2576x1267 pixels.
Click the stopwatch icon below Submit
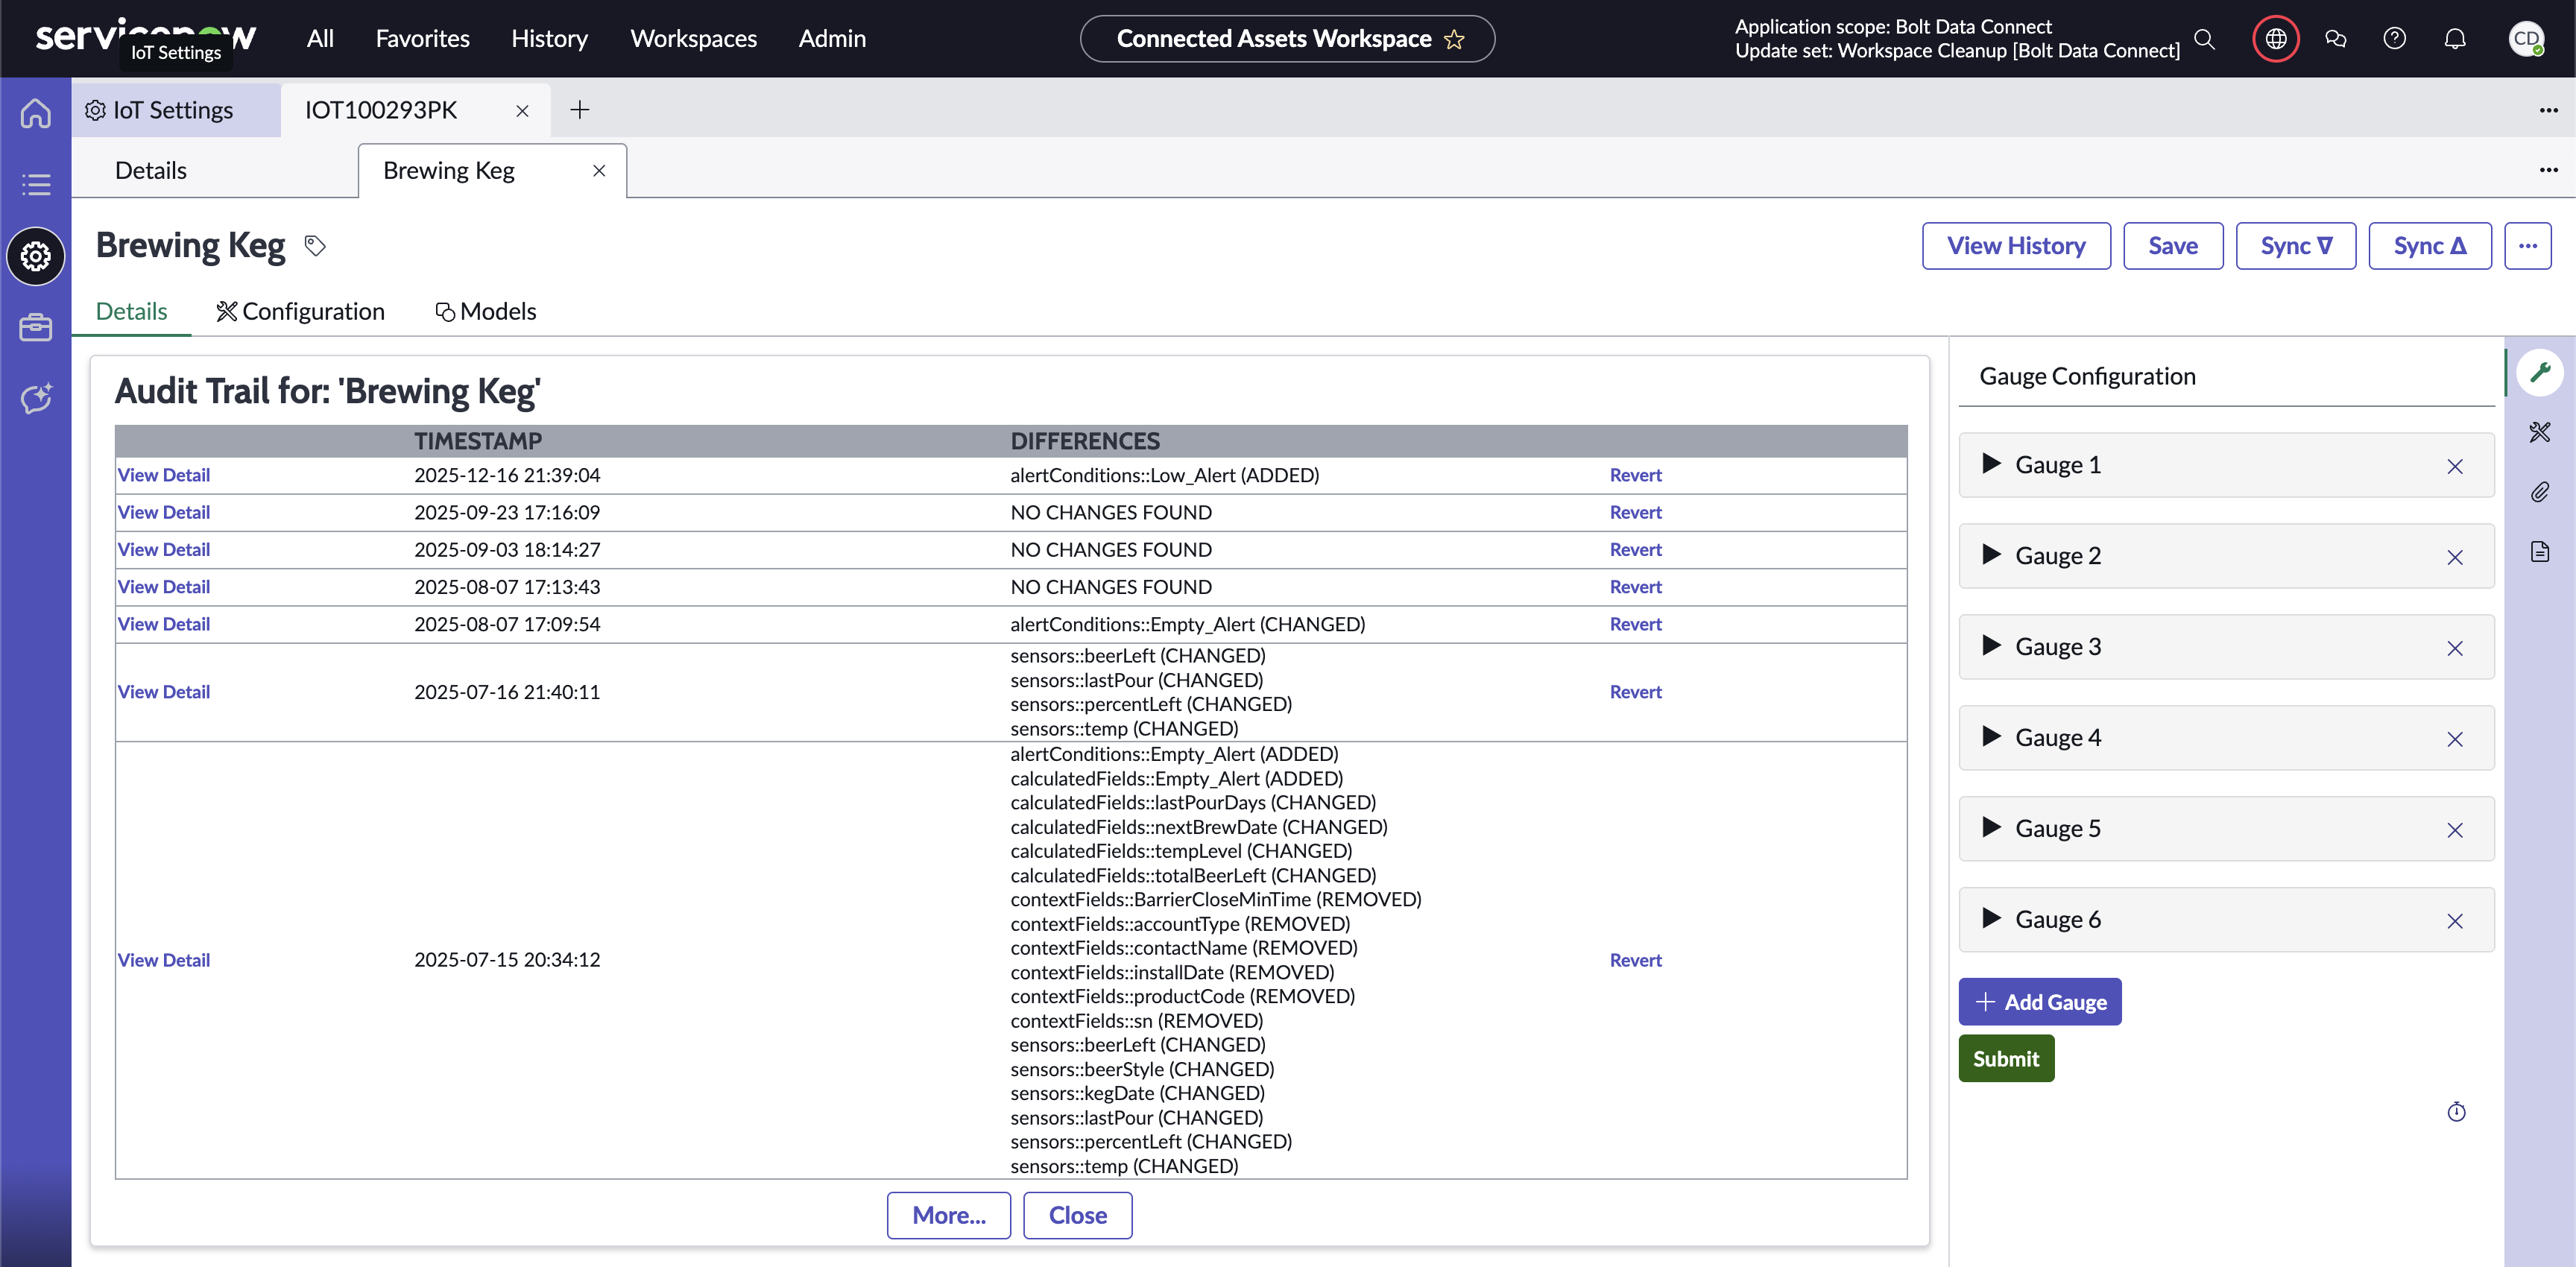coord(2456,1111)
